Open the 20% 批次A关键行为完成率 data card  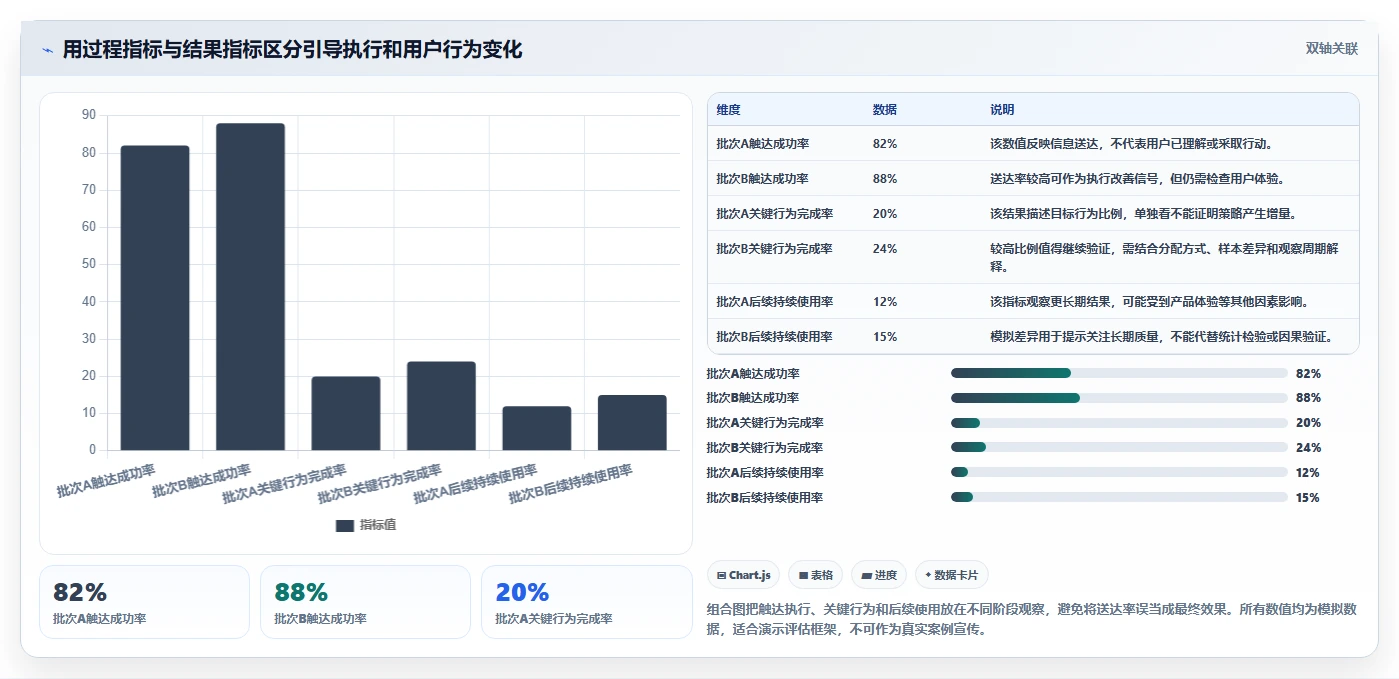(586, 602)
